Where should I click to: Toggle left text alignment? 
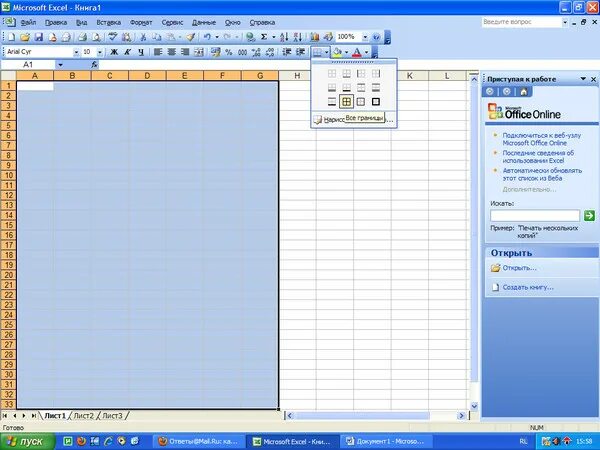tap(158, 52)
